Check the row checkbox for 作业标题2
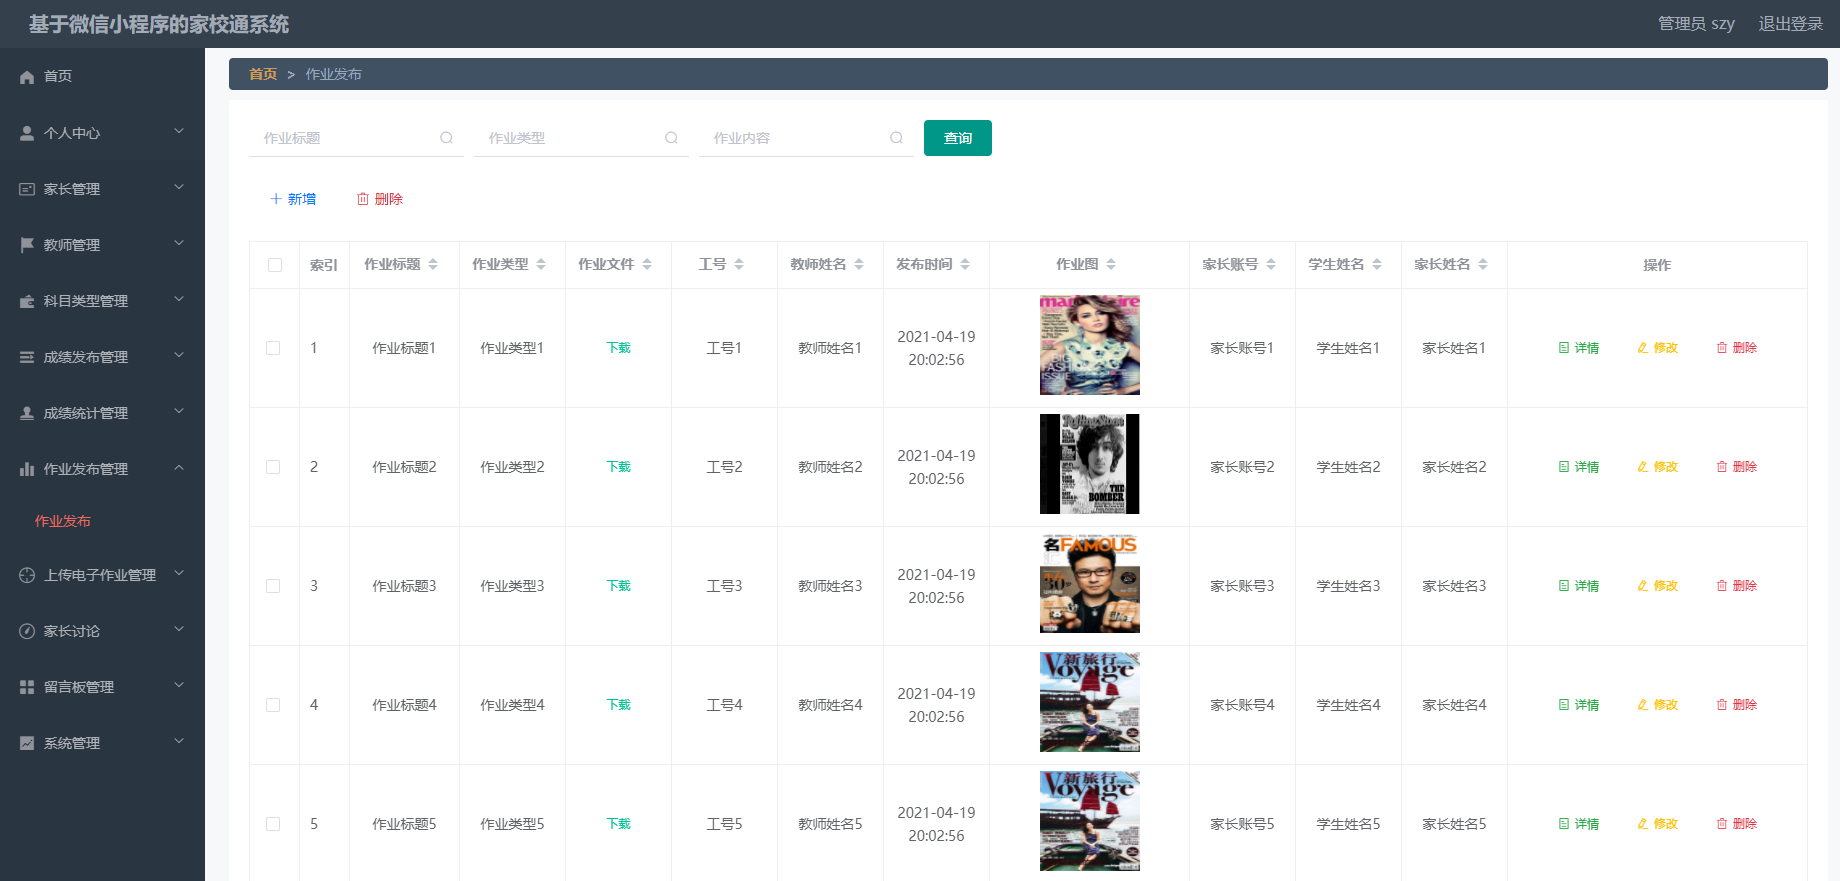Image resolution: width=1840 pixels, height=881 pixels. (x=273, y=467)
